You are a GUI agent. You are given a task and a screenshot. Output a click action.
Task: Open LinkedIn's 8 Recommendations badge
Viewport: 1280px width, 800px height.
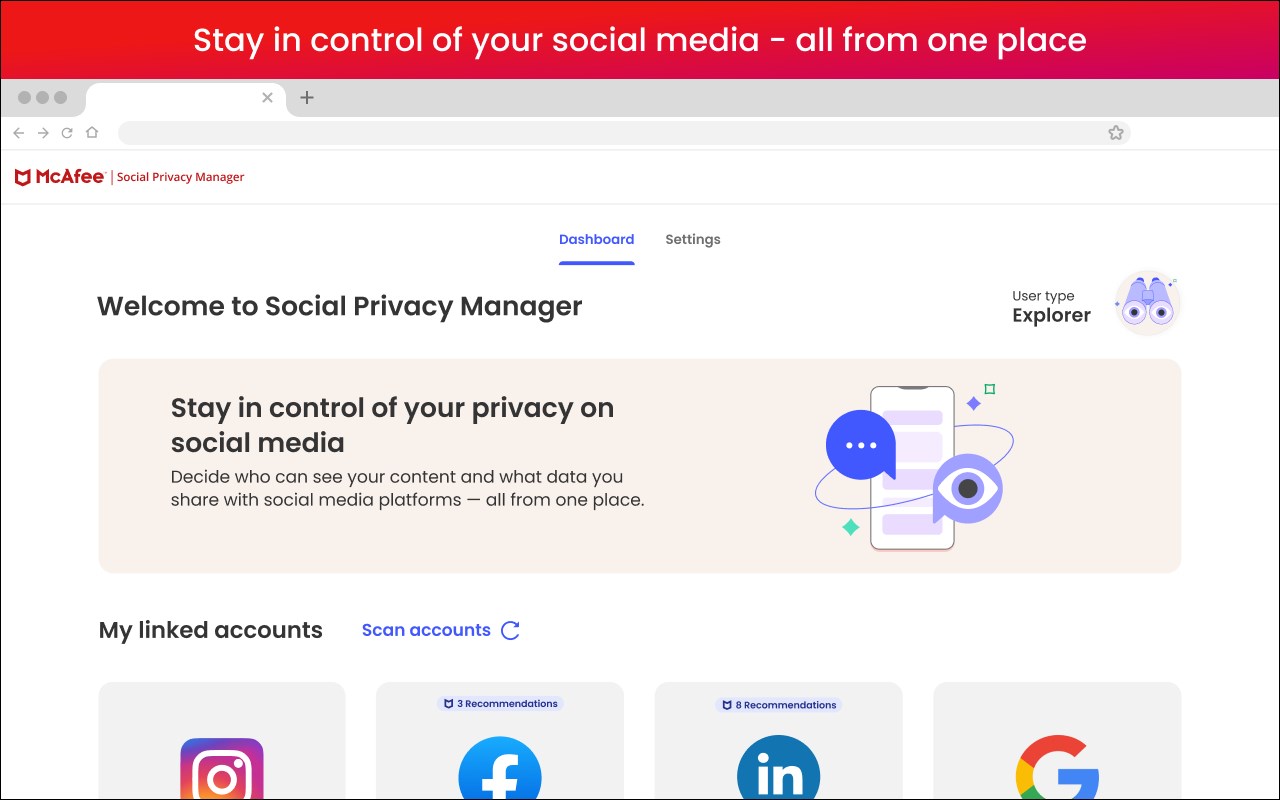[x=778, y=705]
